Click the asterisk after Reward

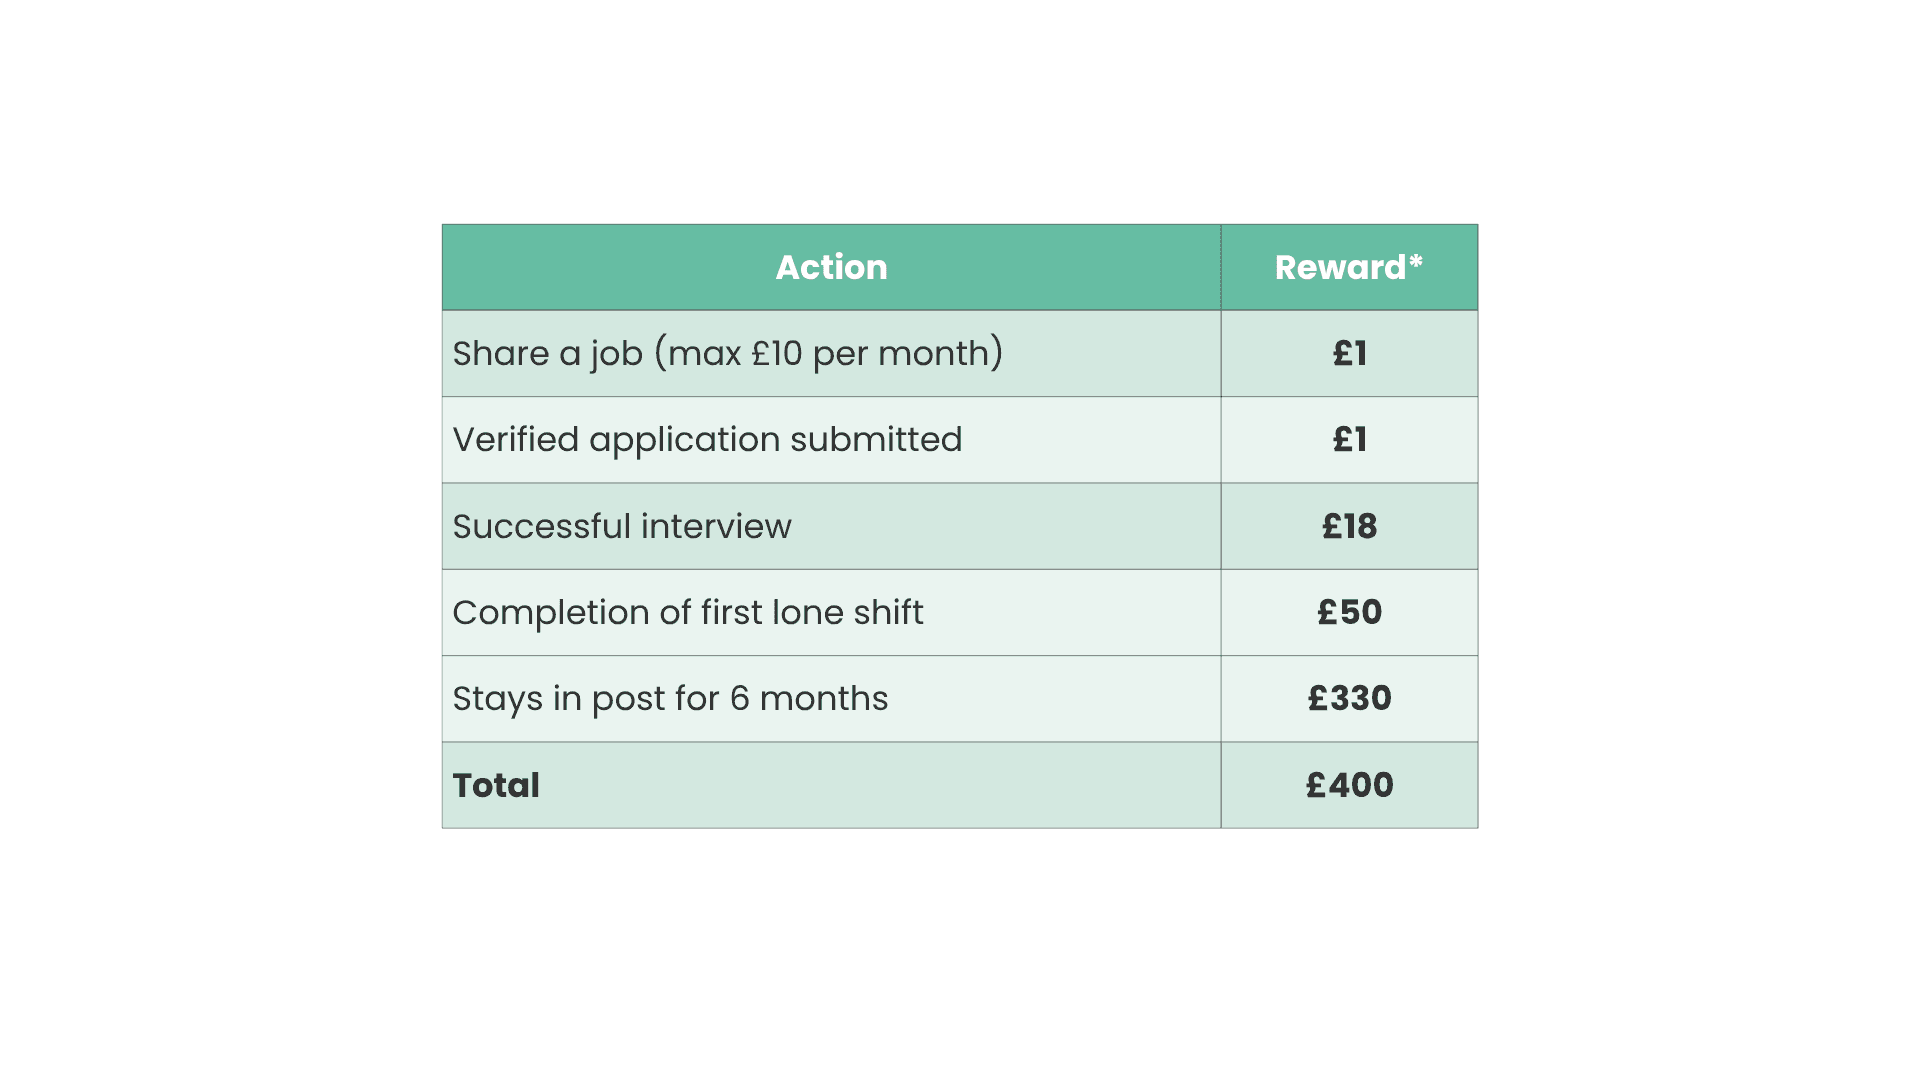(1416, 262)
